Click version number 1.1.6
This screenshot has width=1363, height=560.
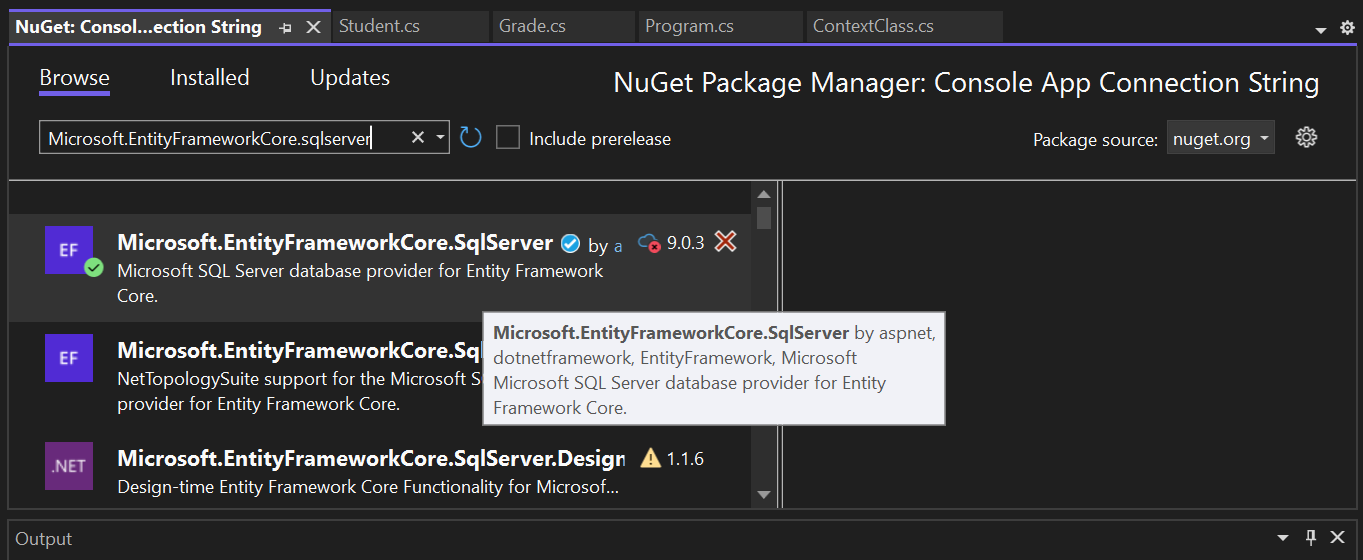pyautogui.click(x=685, y=459)
